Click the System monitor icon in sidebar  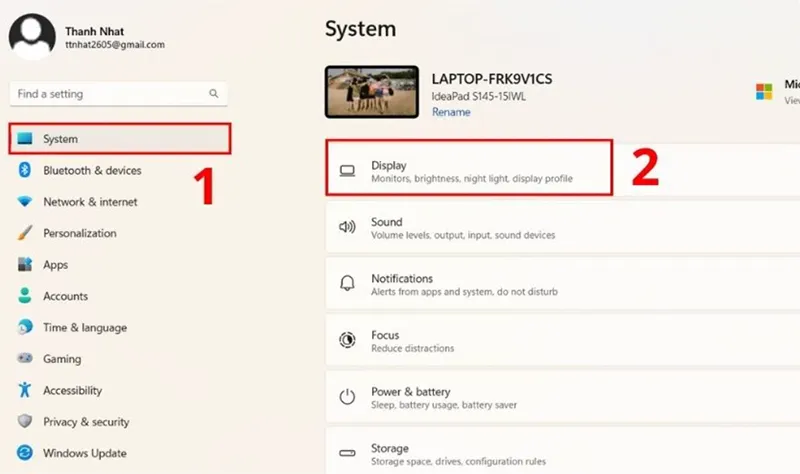tap(24, 138)
